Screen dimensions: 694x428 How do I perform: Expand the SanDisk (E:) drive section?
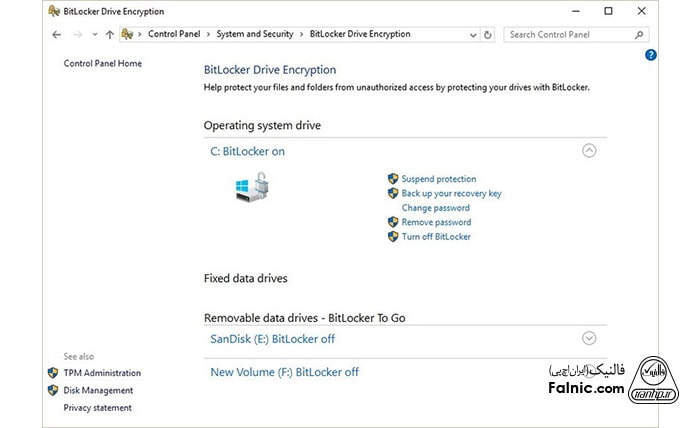click(x=589, y=338)
